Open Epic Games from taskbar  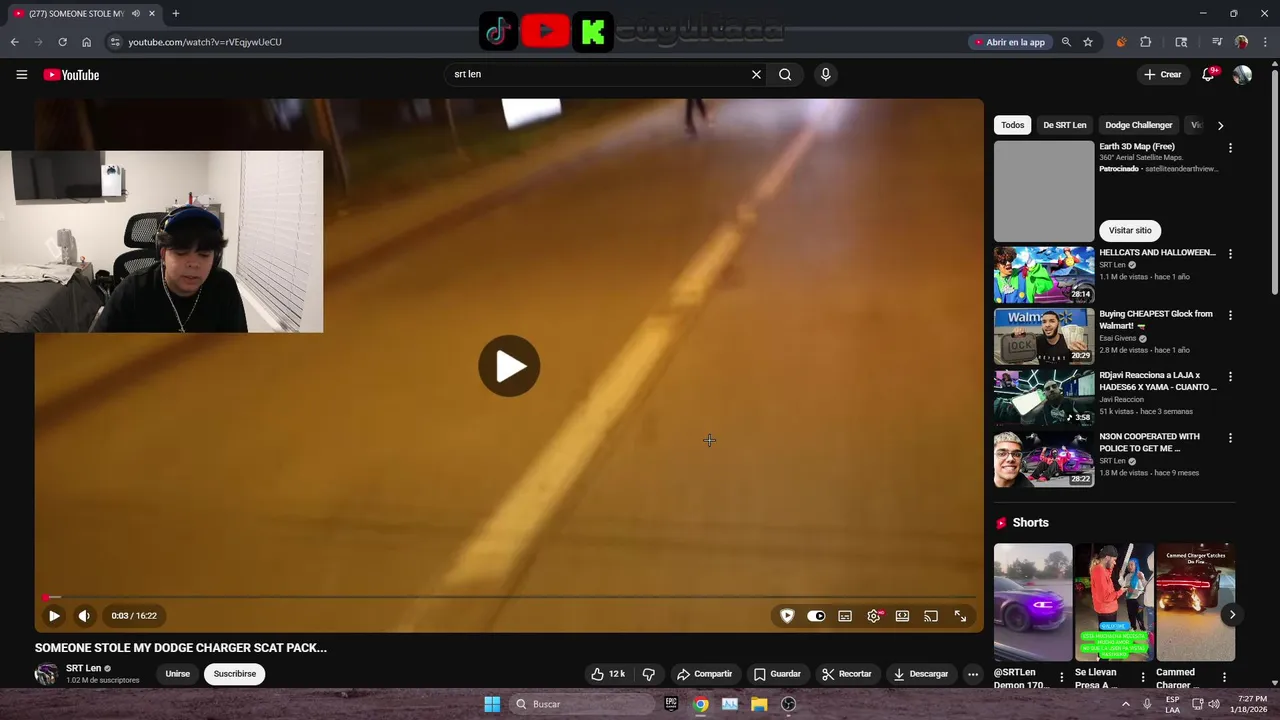[x=671, y=704]
